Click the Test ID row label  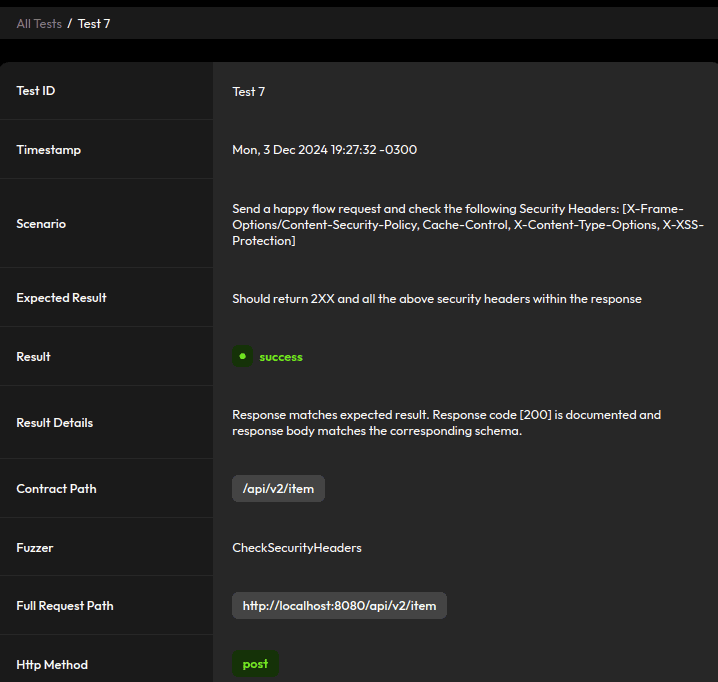(x=36, y=91)
